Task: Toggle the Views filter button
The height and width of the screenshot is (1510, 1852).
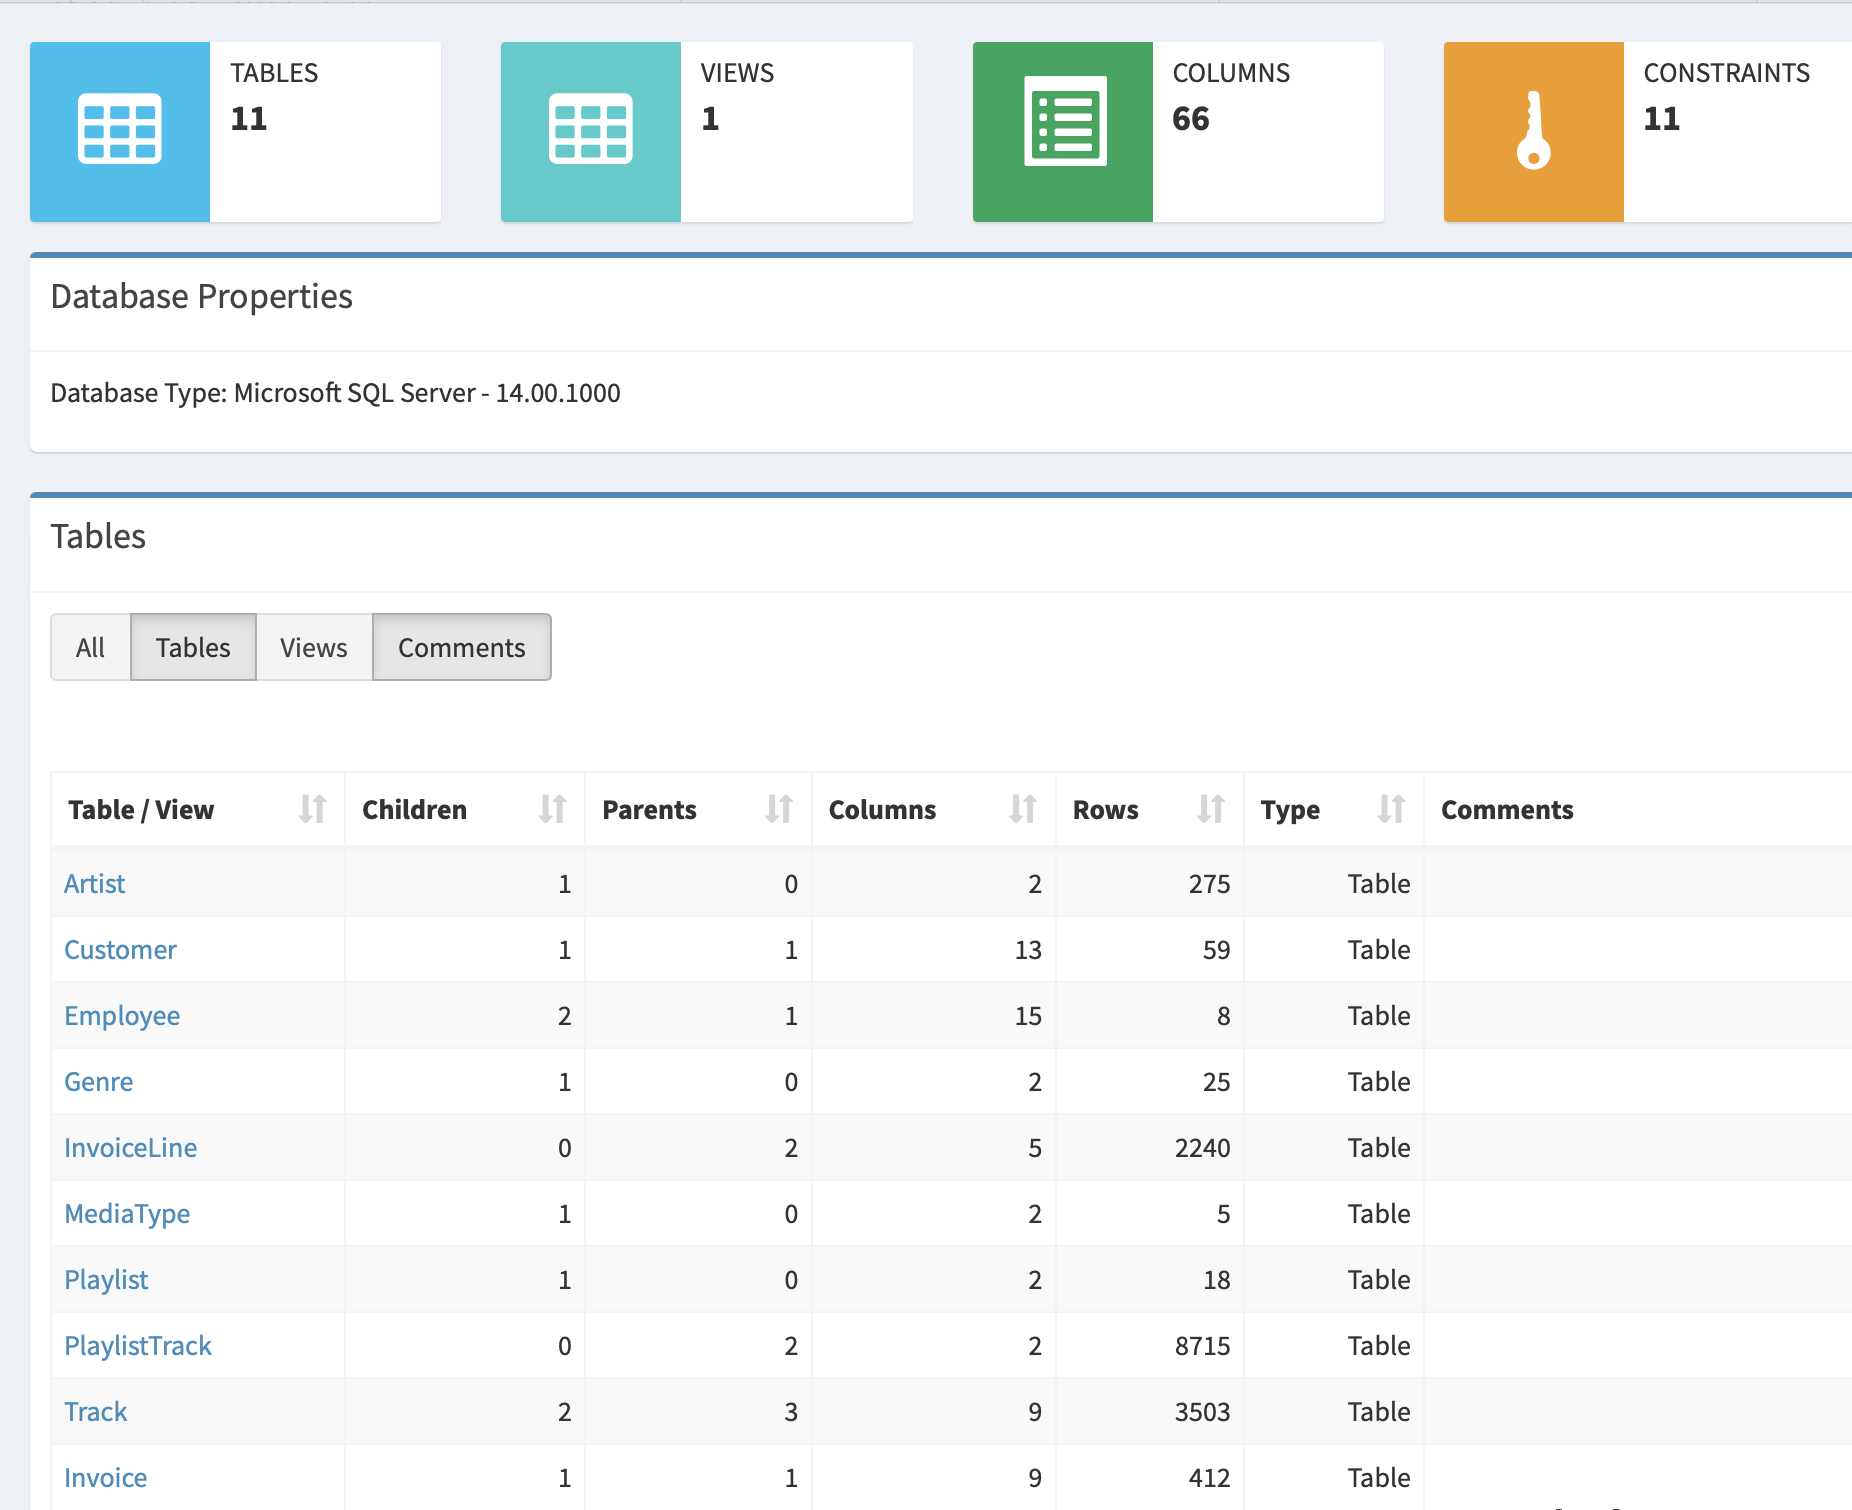Action: tap(314, 648)
